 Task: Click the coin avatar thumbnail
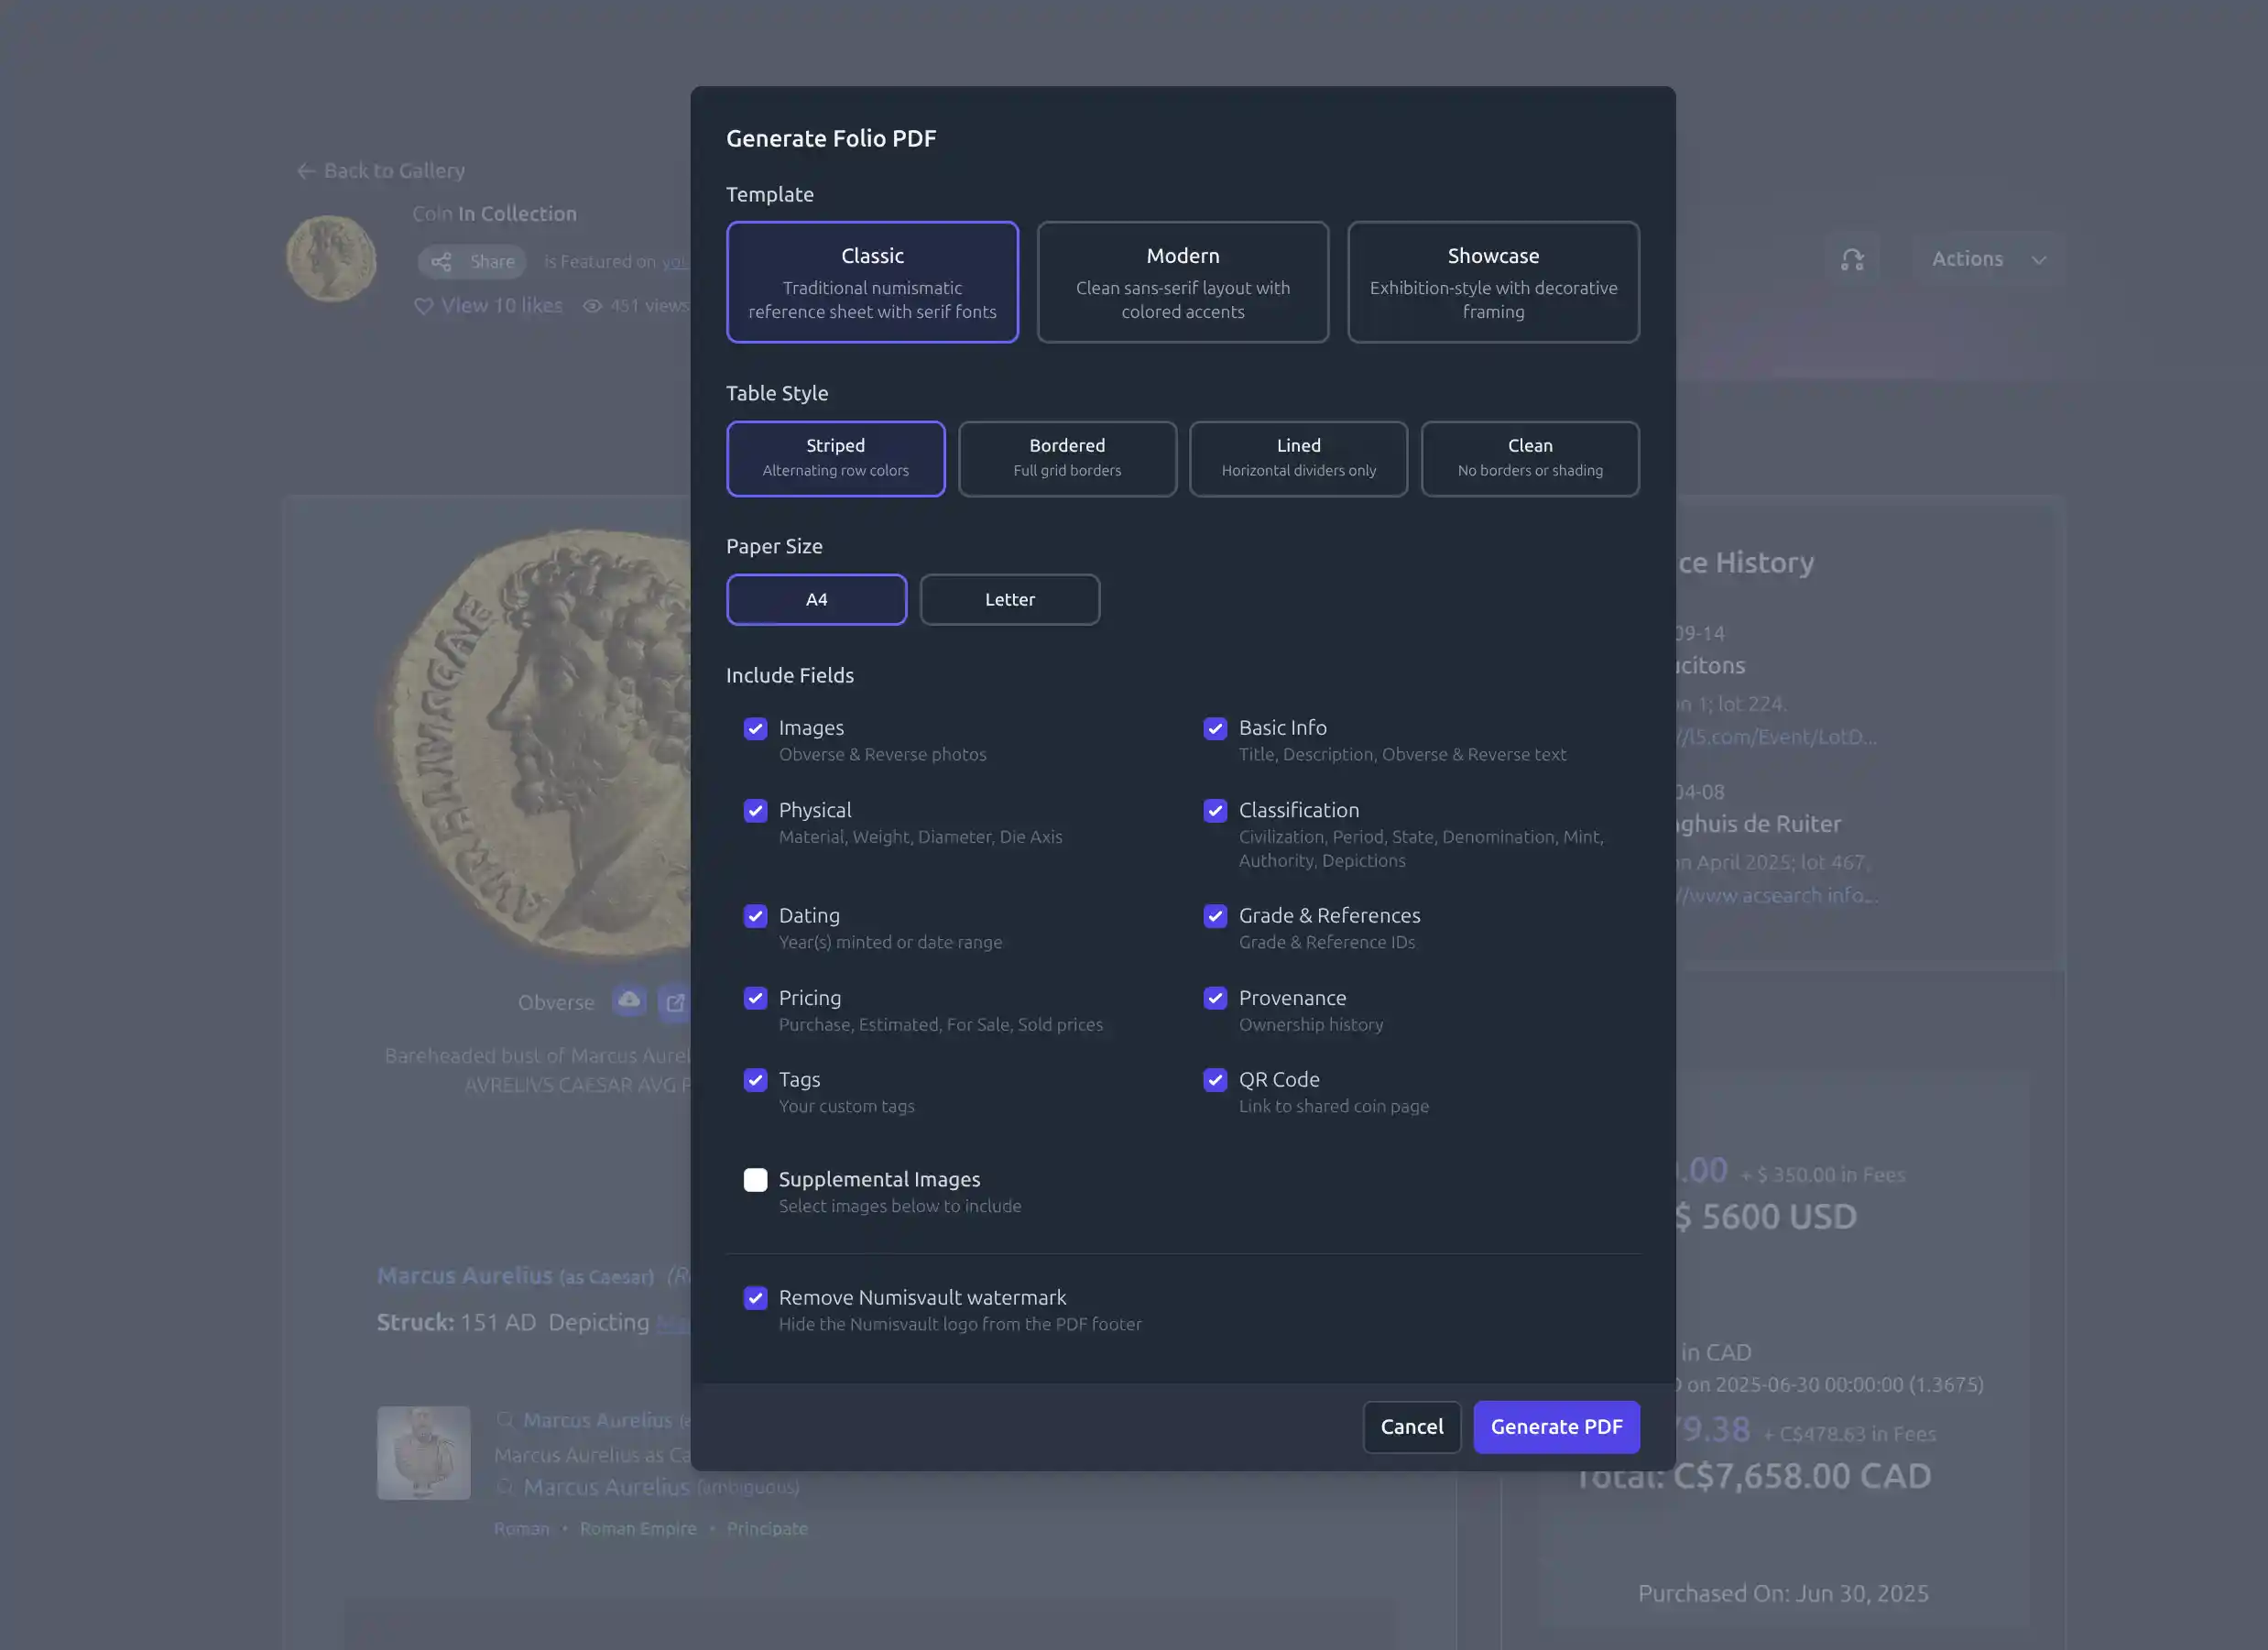click(331, 259)
